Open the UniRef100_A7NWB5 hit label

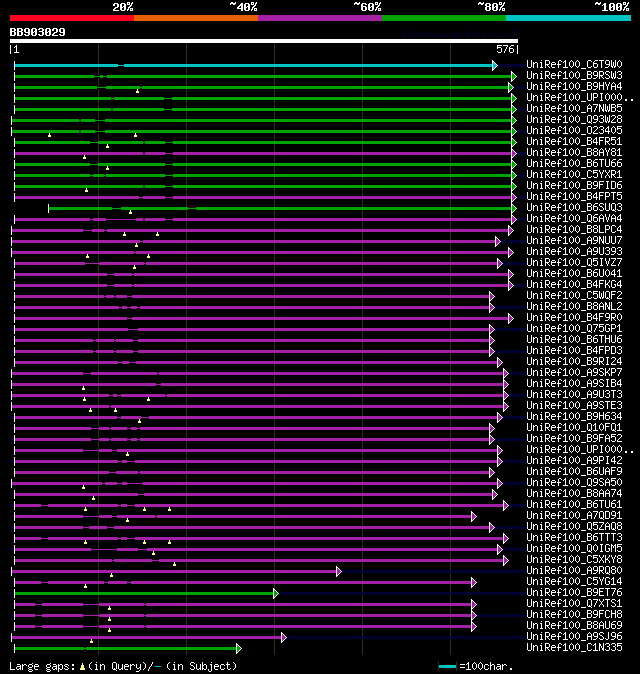click(574, 108)
